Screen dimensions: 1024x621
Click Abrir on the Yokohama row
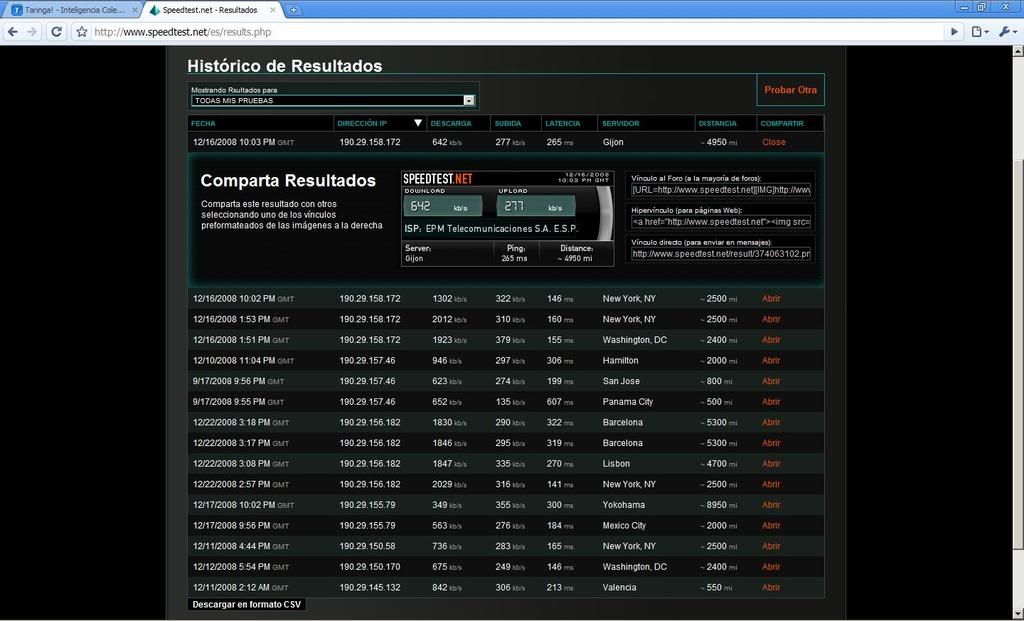[771, 505]
